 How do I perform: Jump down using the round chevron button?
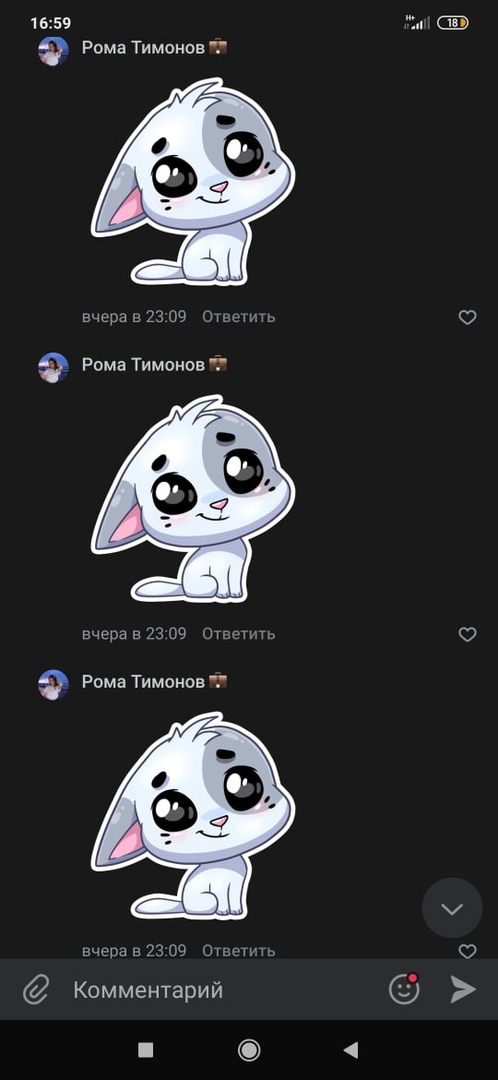tap(452, 908)
